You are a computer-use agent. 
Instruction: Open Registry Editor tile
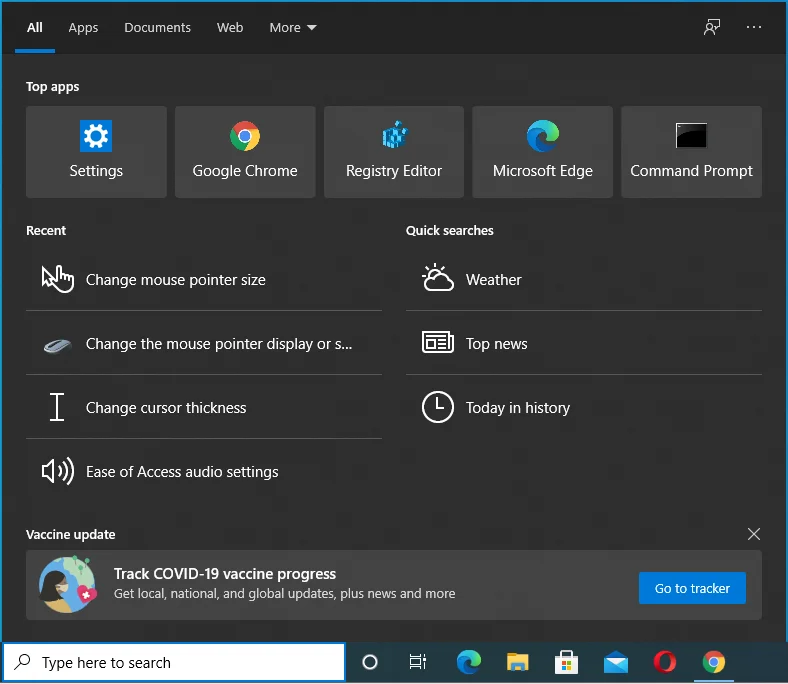click(394, 151)
